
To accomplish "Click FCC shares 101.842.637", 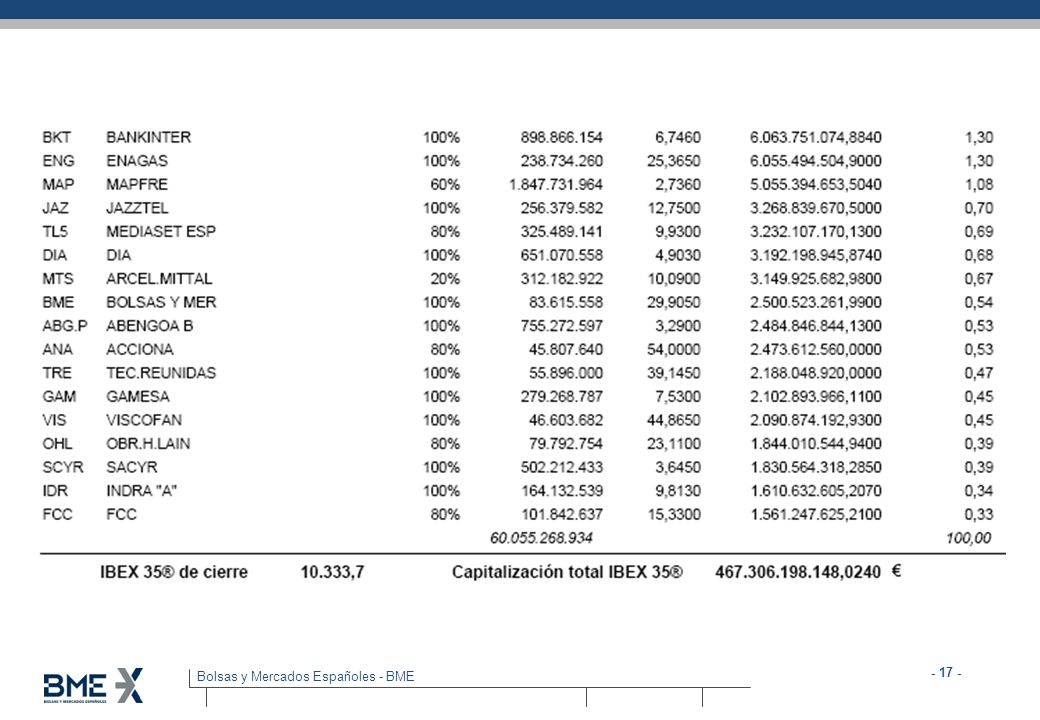I will [562, 514].
